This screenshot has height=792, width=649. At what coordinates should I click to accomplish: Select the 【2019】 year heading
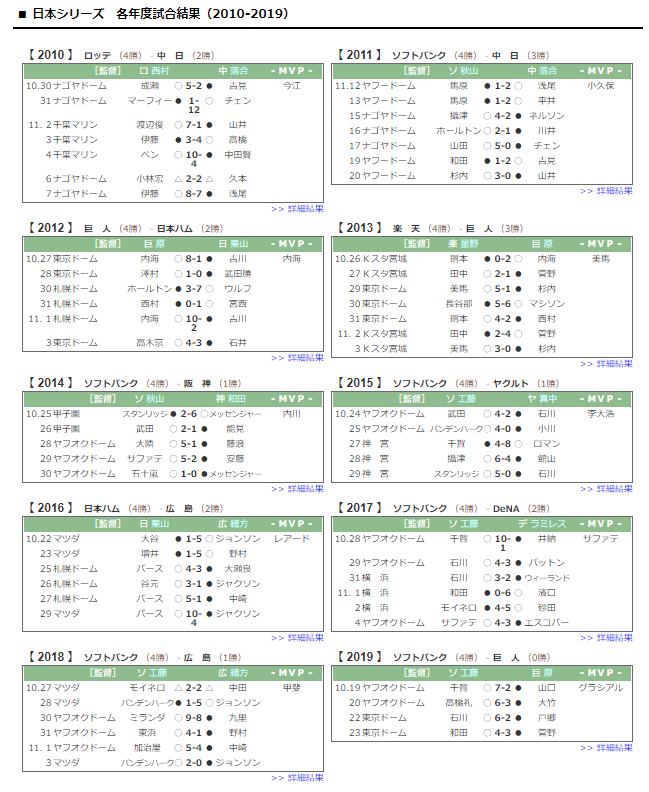point(360,657)
